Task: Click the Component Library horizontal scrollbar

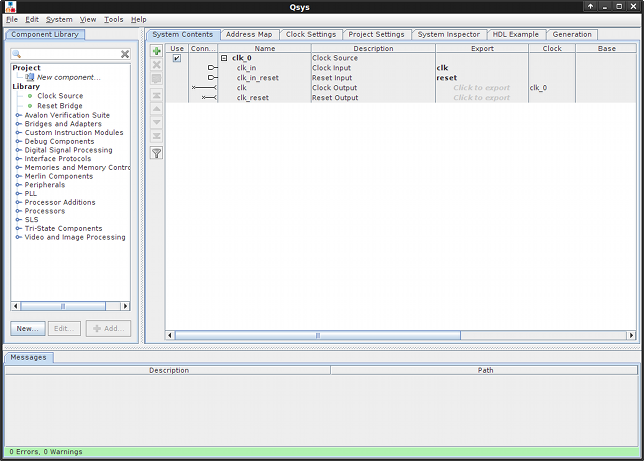Action: click(x=70, y=306)
